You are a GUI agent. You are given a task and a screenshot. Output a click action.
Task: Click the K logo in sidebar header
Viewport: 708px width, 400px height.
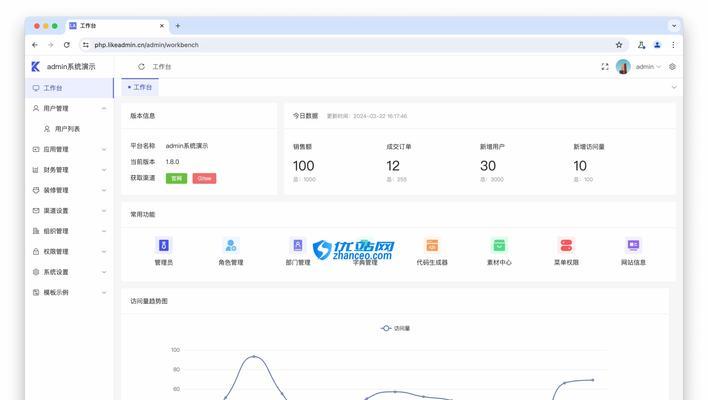click(36, 66)
